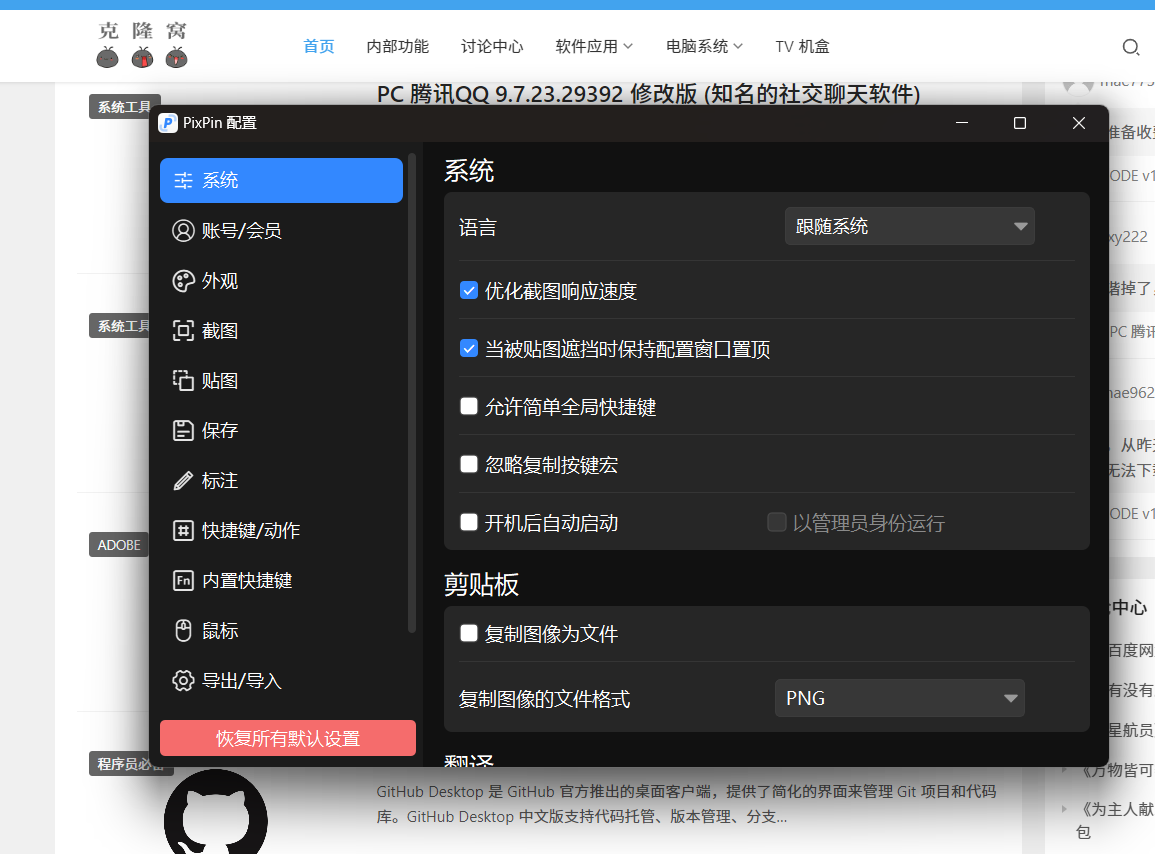Click the PixPin logo in title bar
1155x854 pixels.
168,123
